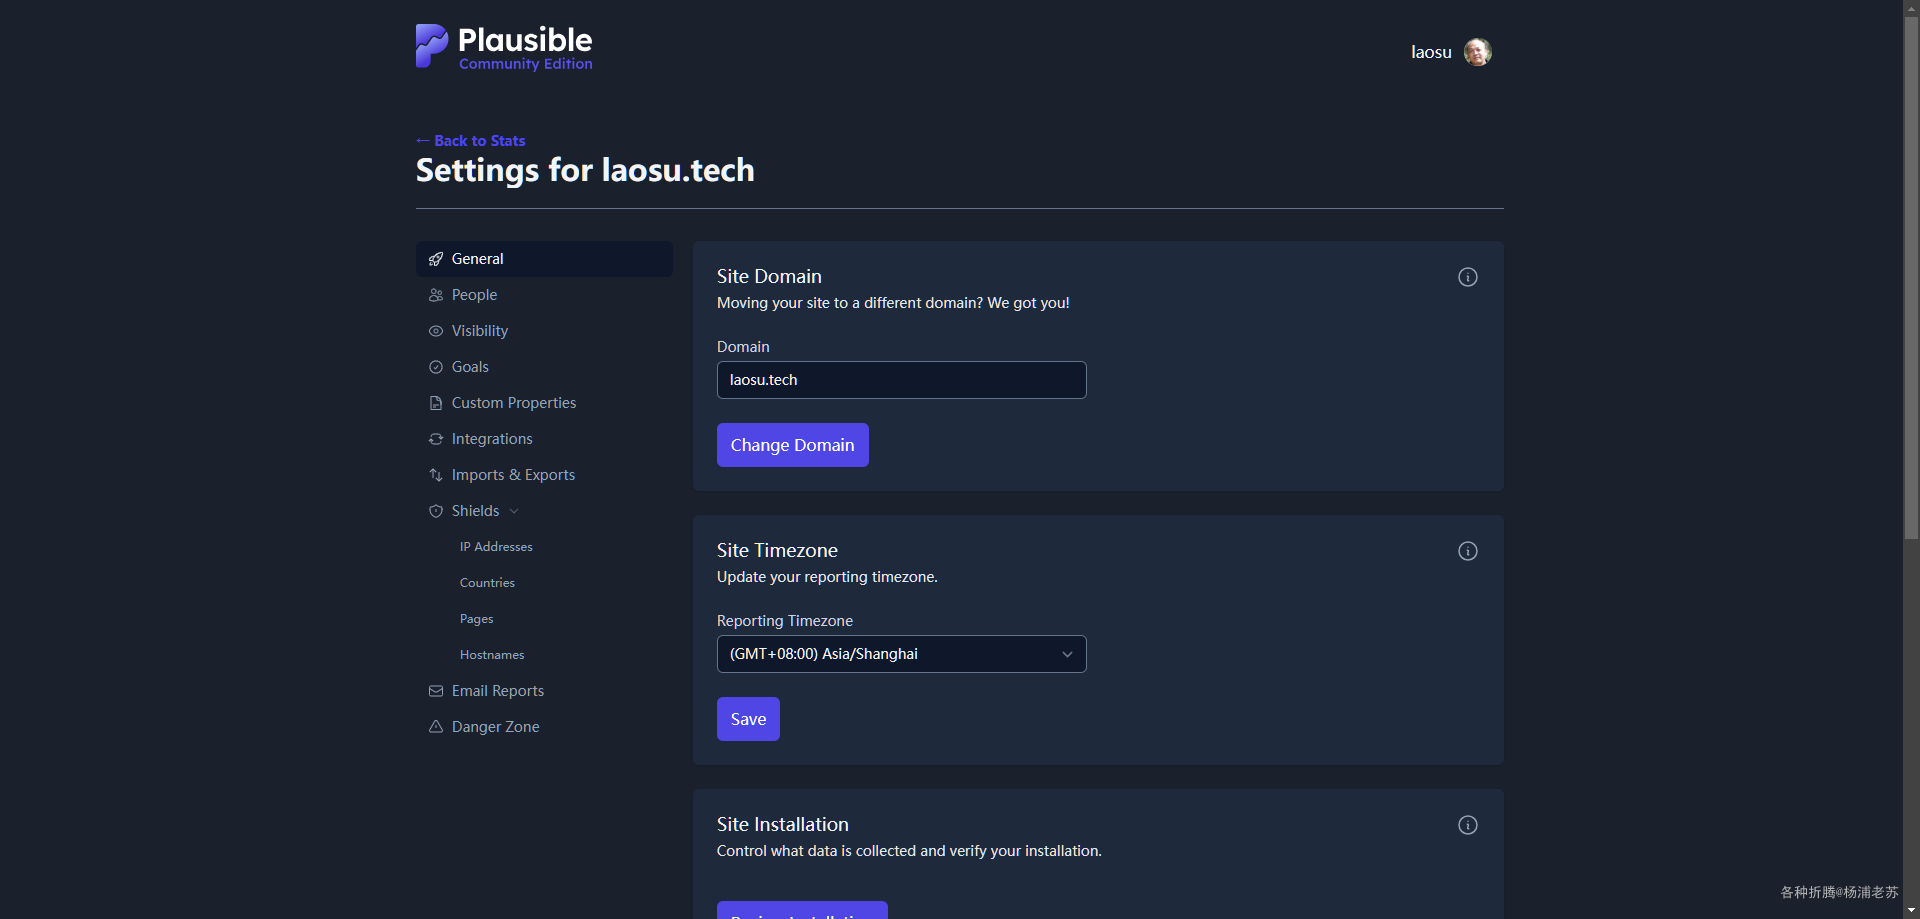
Task: Open the Reporting Timezone dropdown
Action: click(x=901, y=654)
